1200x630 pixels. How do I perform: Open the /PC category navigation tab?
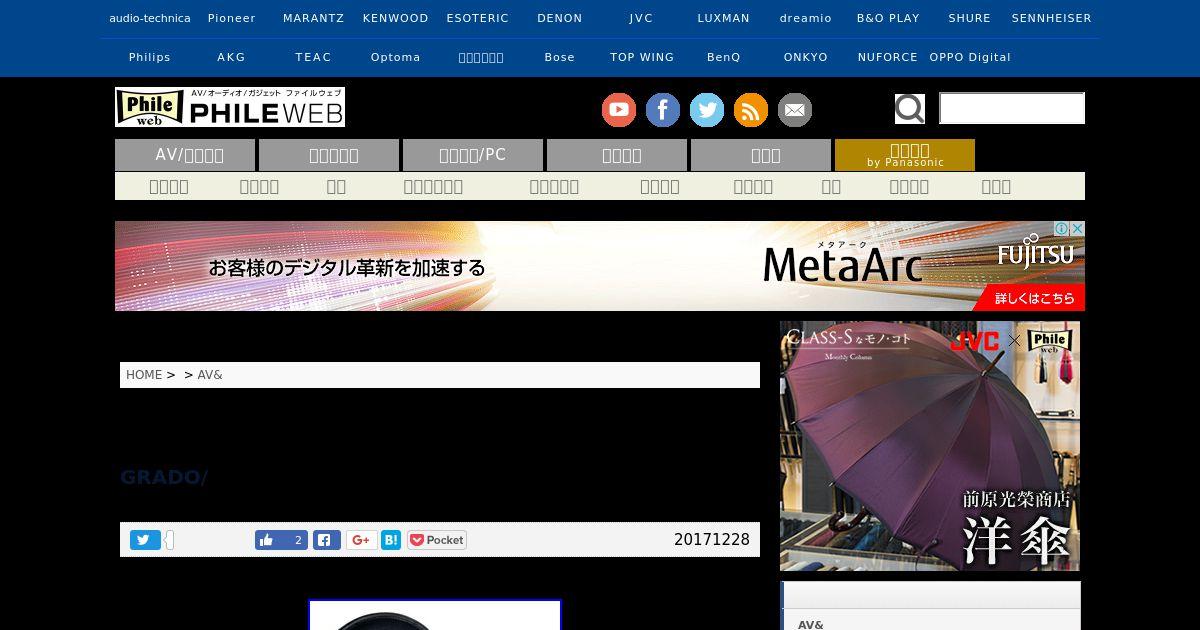coord(473,155)
